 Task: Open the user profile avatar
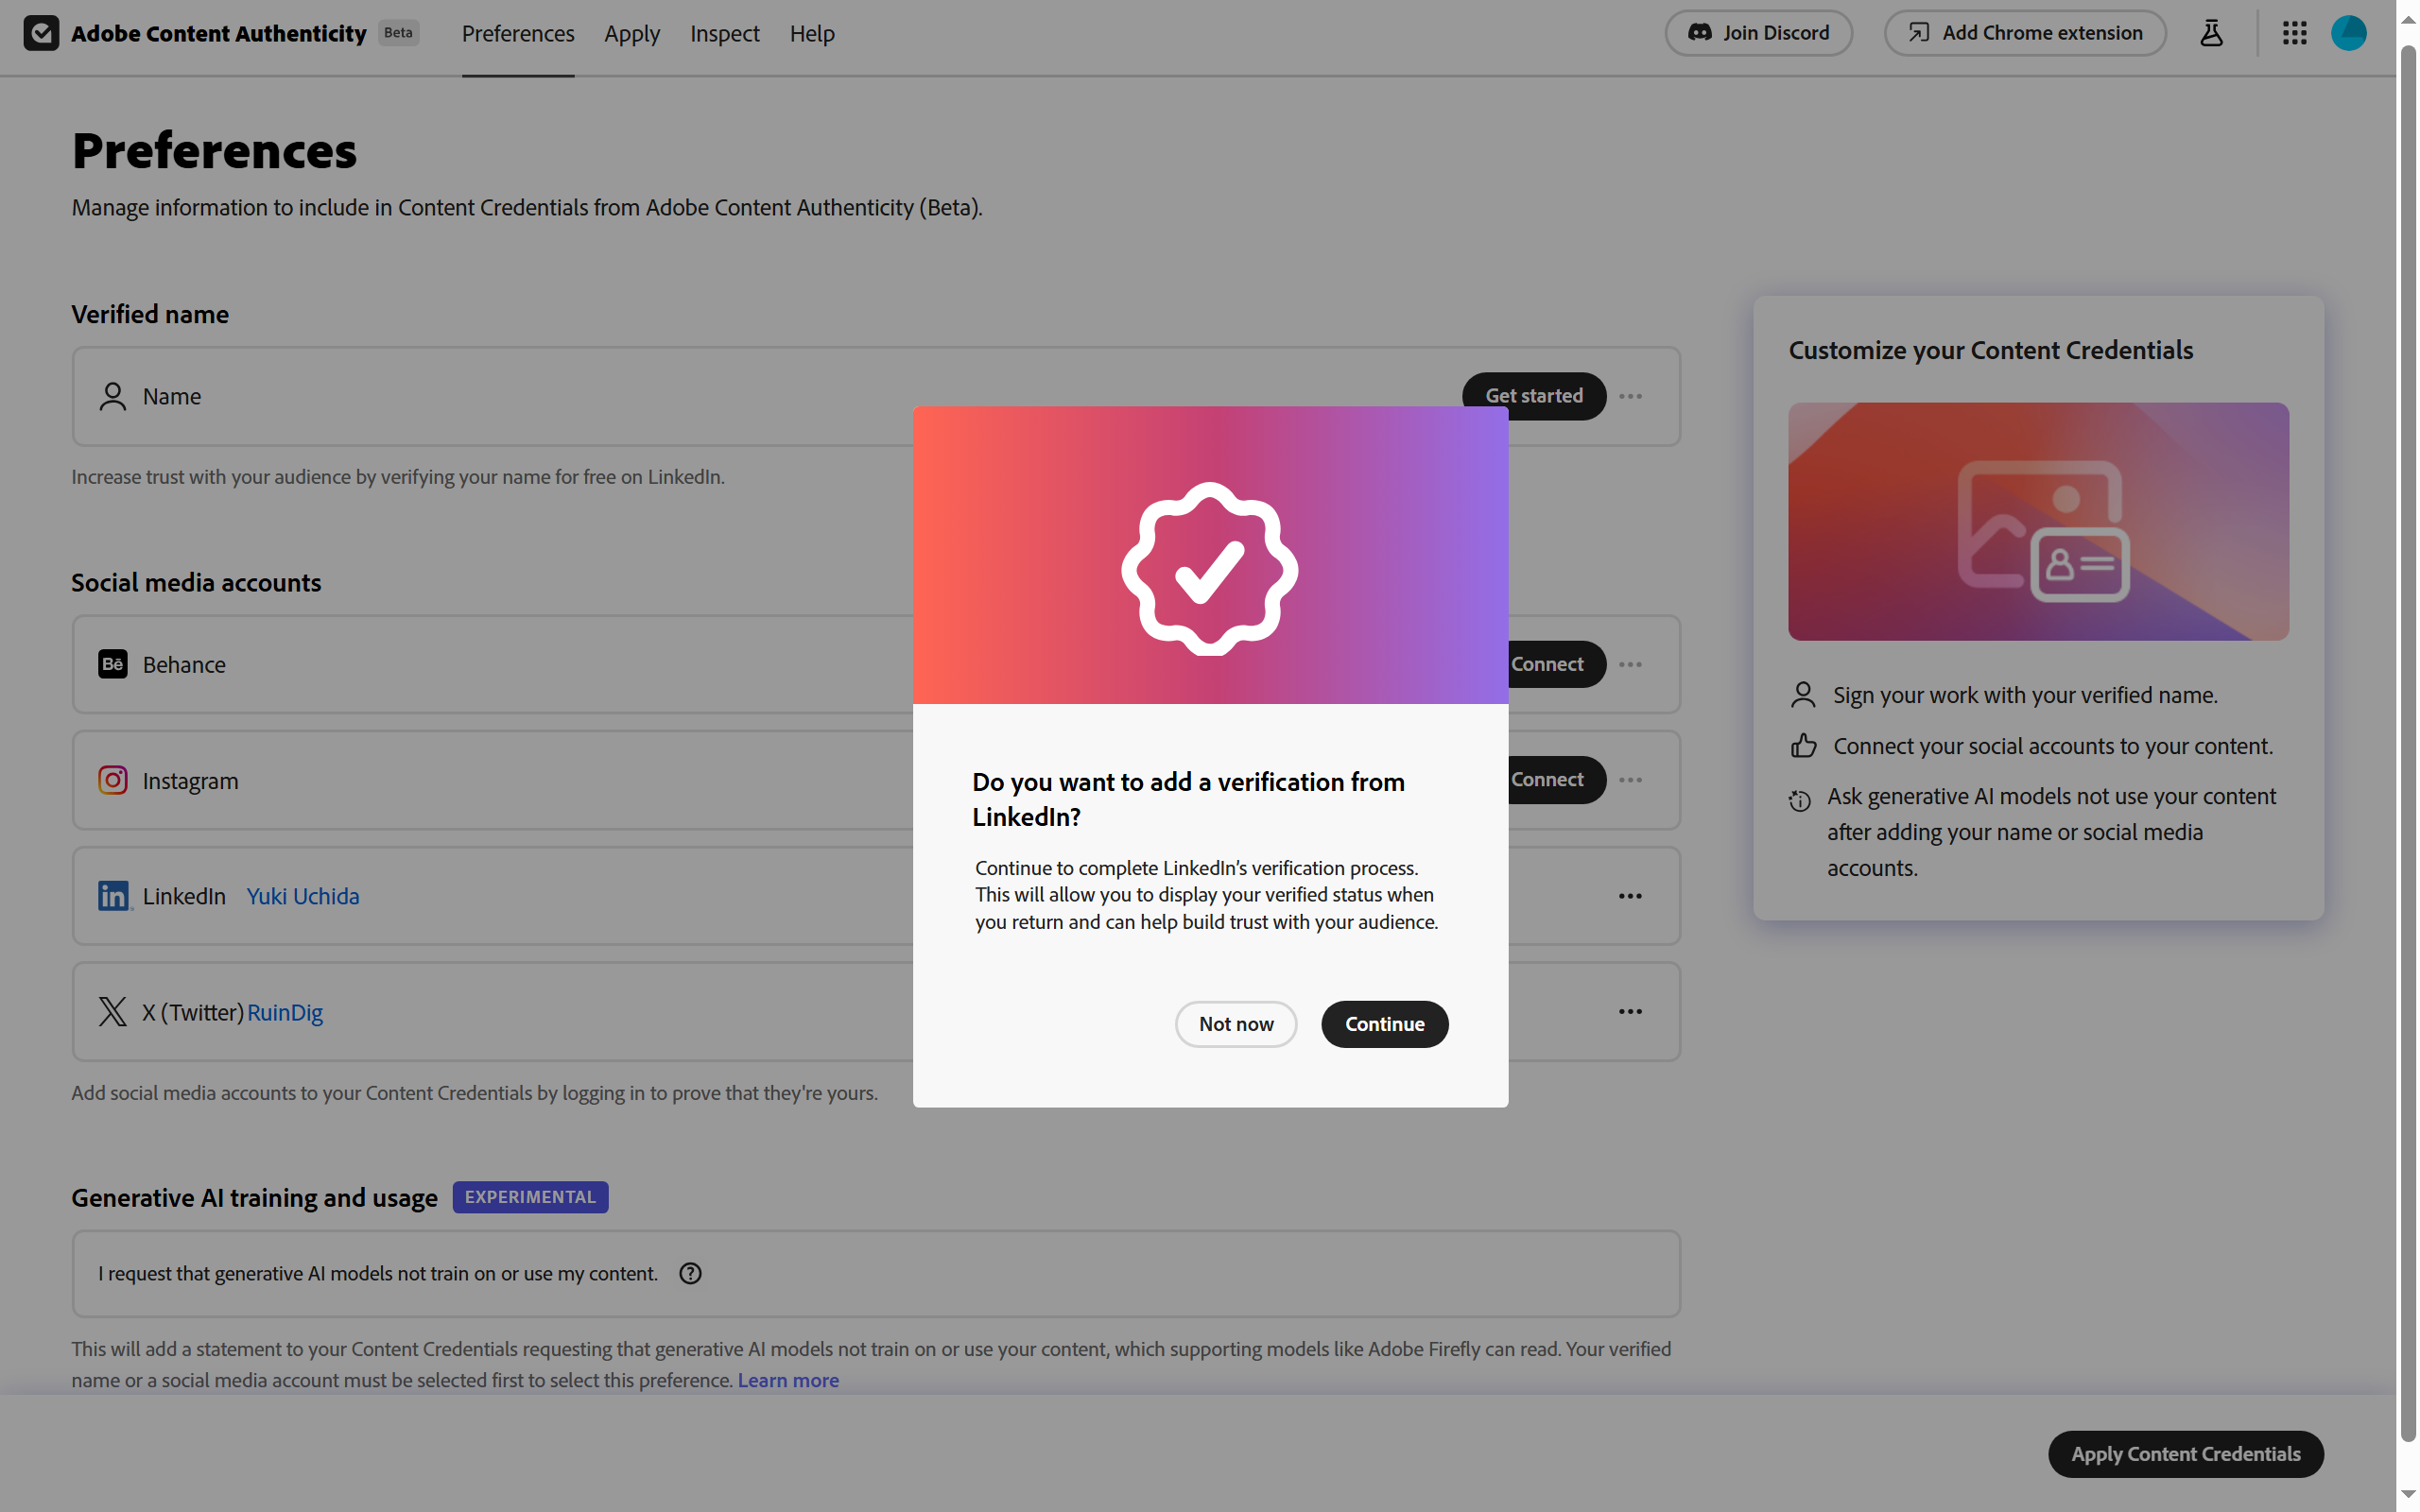tap(2348, 33)
